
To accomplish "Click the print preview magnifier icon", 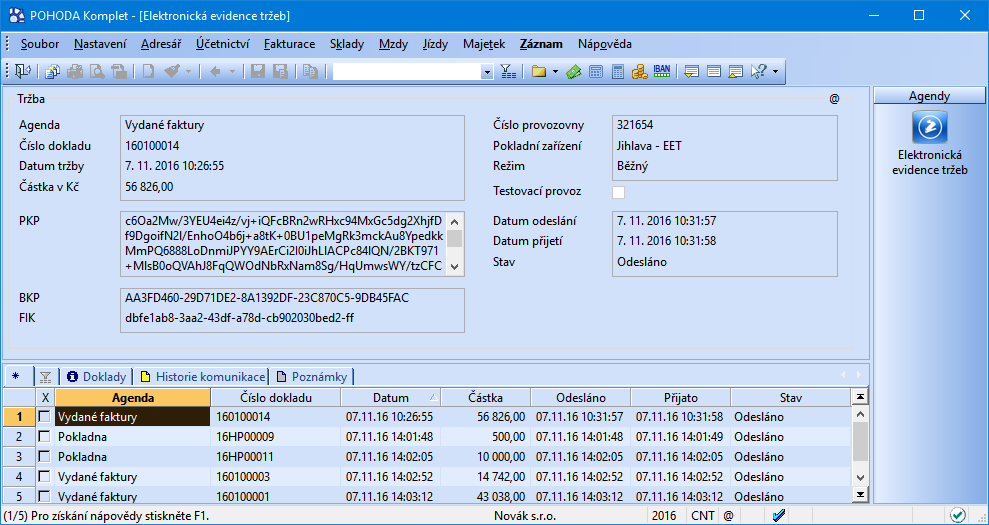I will click(x=97, y=72).
